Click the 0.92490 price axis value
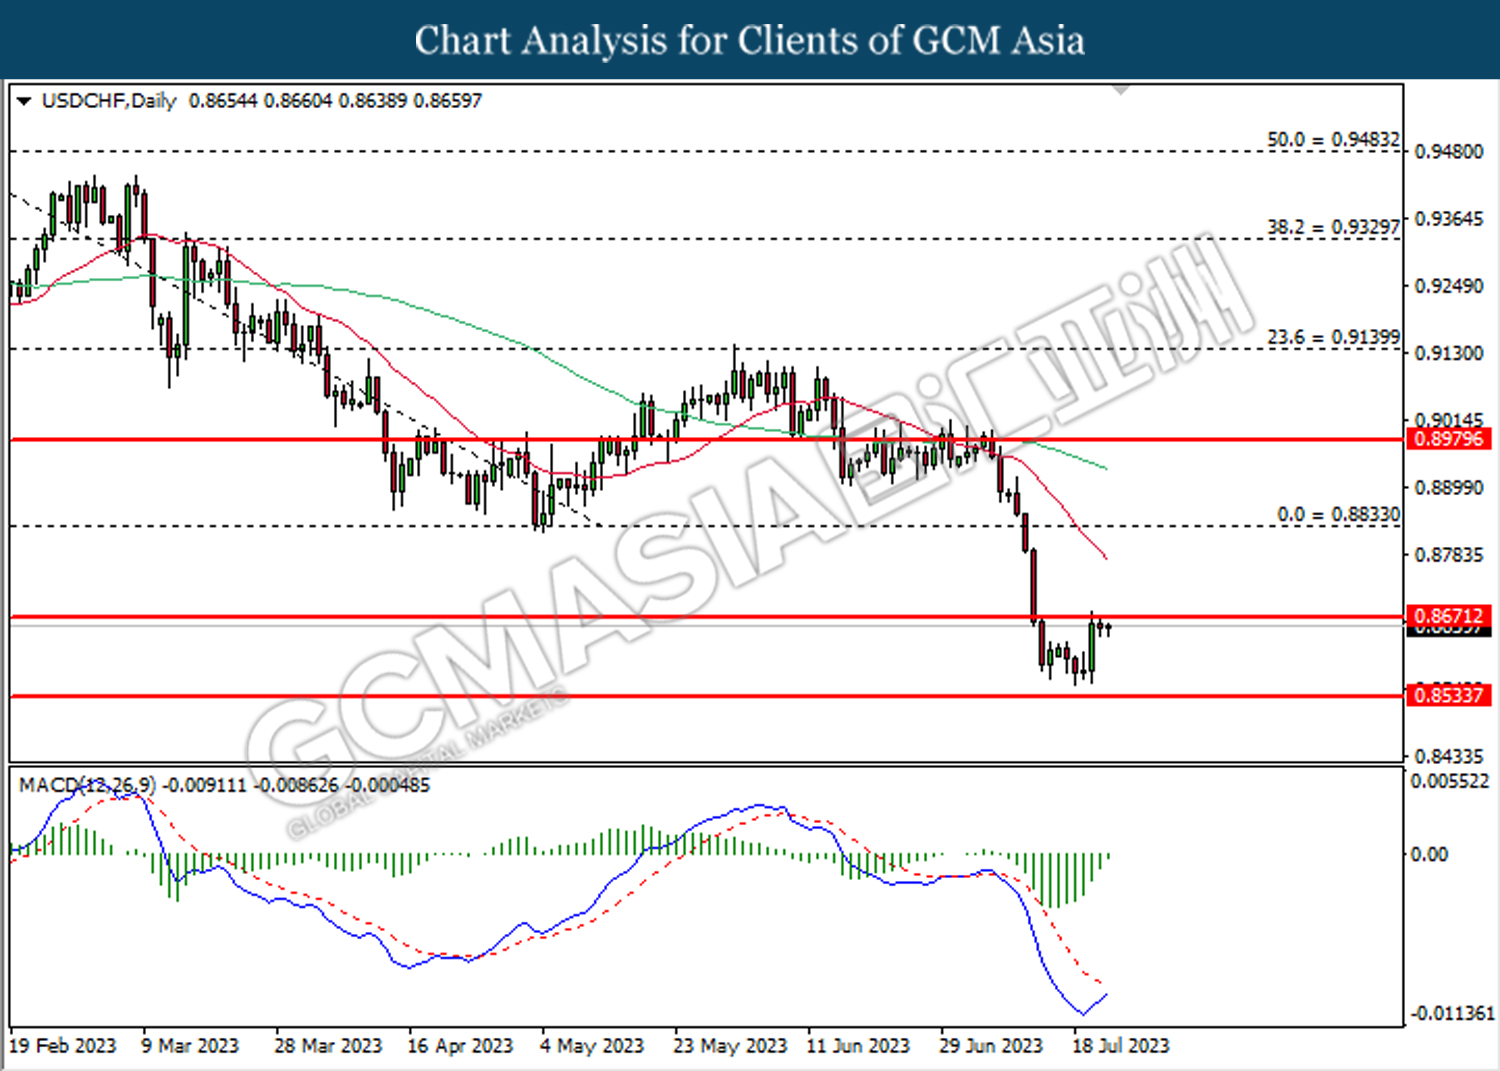The image size is (1500, 1071). tap(1449, 286)
